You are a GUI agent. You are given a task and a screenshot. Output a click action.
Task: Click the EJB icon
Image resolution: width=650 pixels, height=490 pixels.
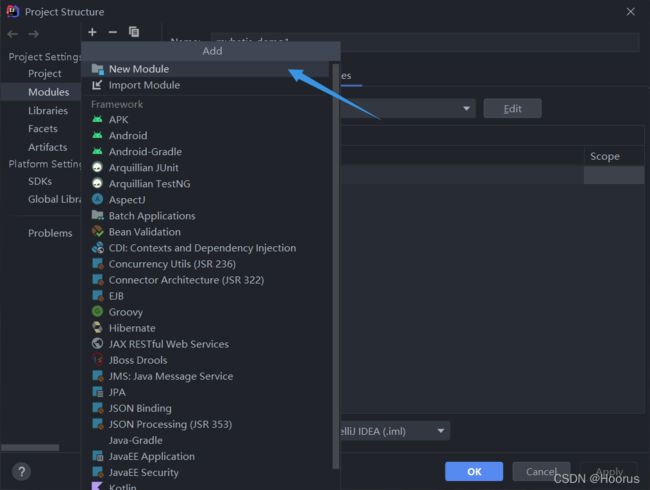[x=97, y=296]
